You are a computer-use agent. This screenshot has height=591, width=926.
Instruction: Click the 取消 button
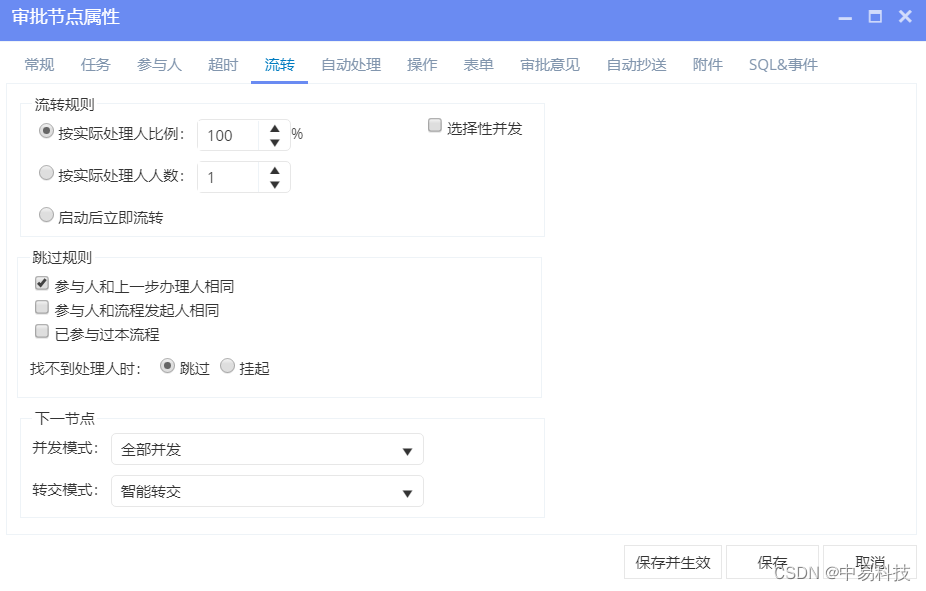[870, 562]
